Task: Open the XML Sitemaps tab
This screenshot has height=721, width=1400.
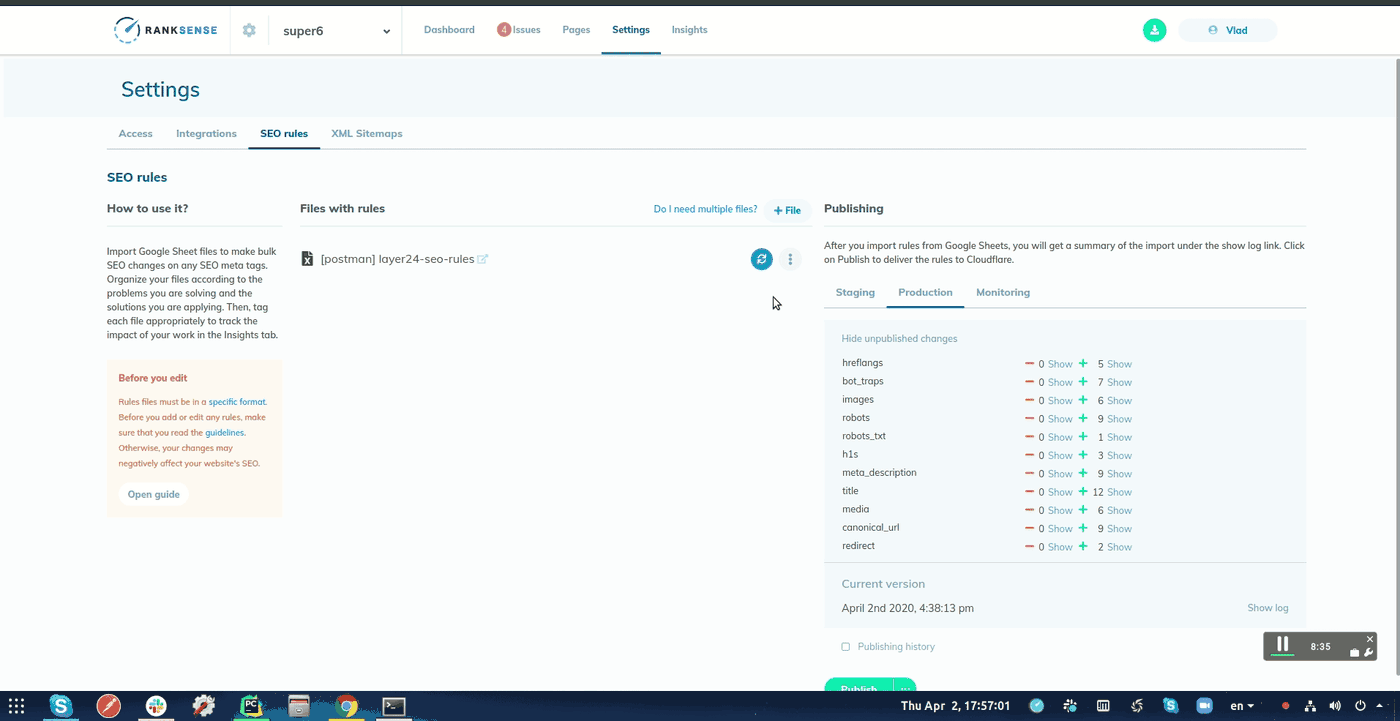Action: click(366, 133)
